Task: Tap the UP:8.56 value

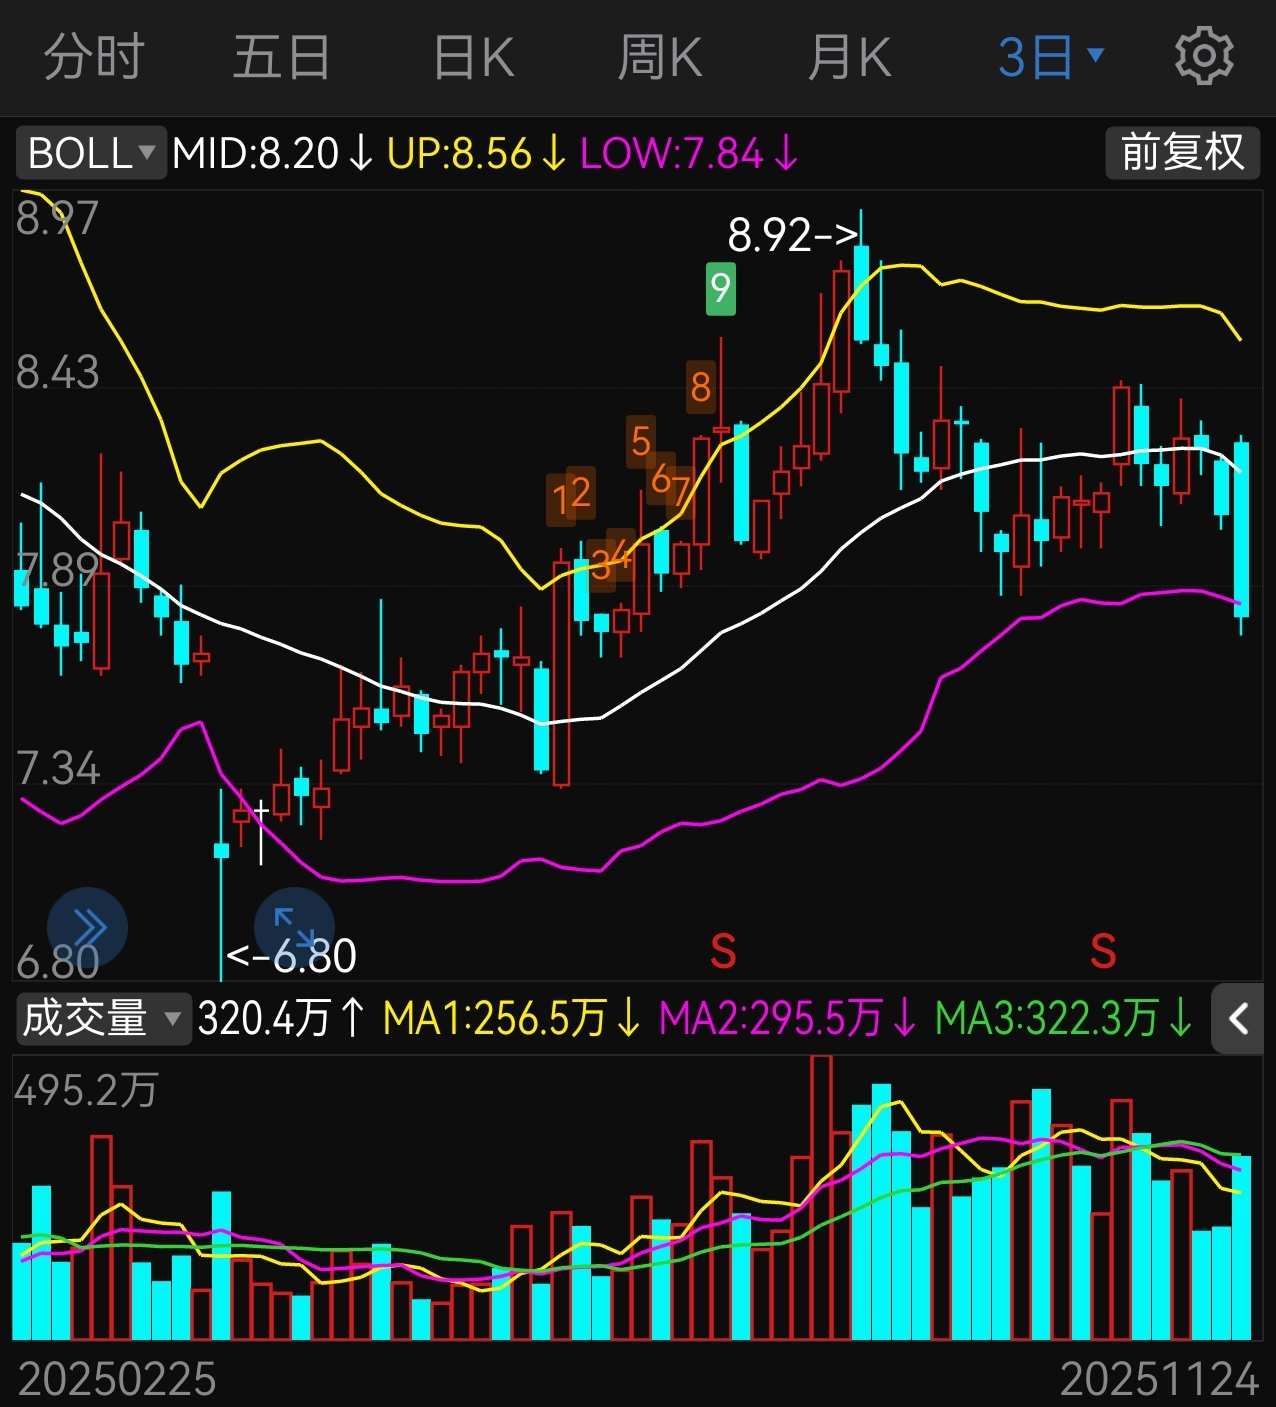Action: (x=476, y=153)
